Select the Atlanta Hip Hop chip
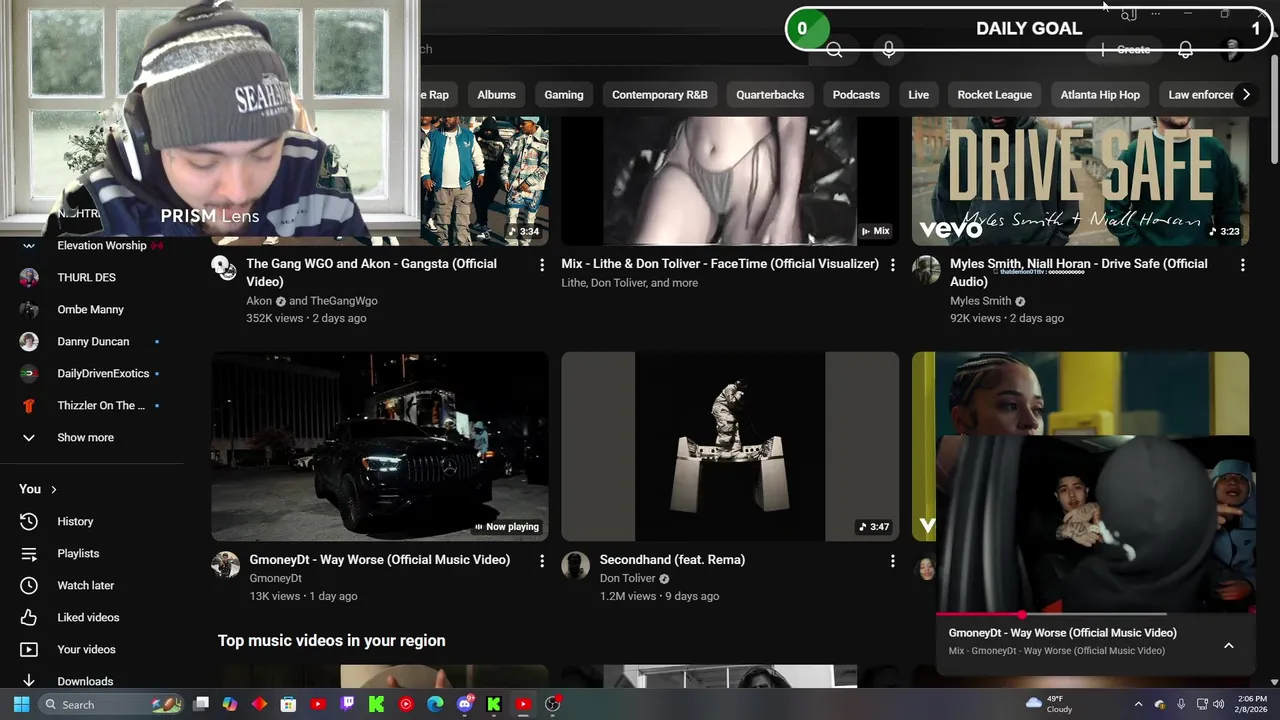The height and width of the screenshot is (720, 1280). 1100,95
